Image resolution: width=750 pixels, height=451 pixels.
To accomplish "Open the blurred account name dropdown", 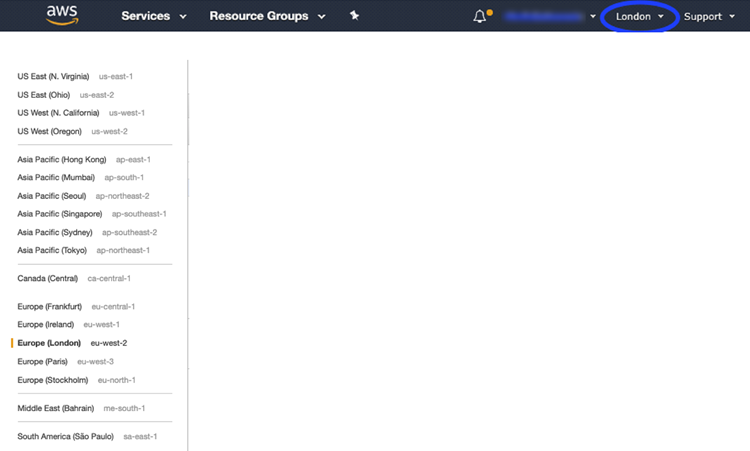I will (x=550, y=16).
